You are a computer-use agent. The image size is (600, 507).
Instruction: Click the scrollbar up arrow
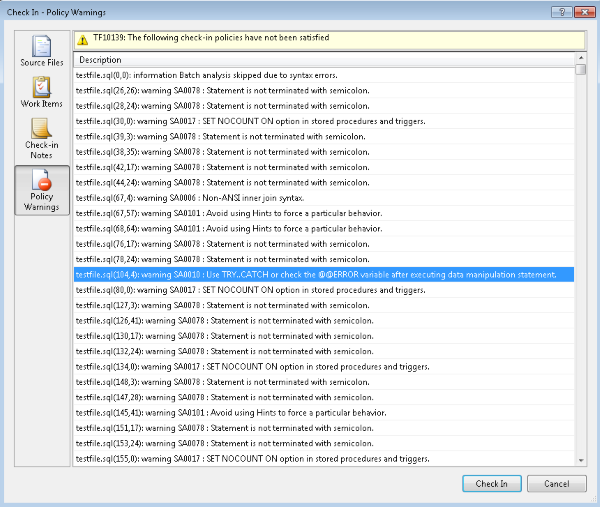pos(581,57)
